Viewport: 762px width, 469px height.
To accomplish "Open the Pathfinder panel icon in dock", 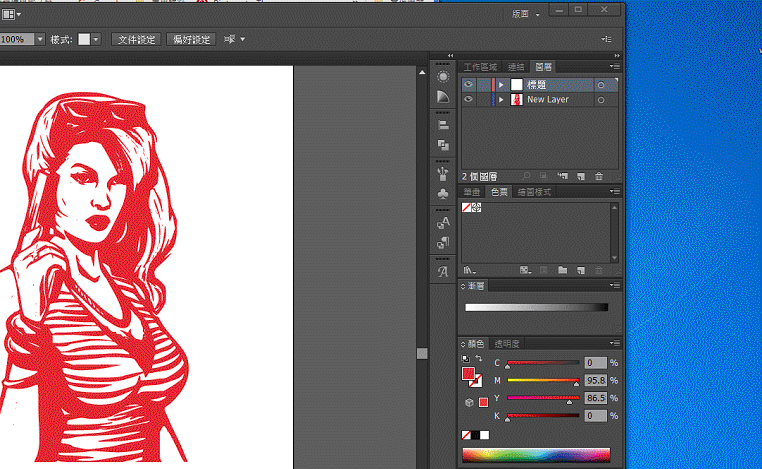I will coord(443,145).
